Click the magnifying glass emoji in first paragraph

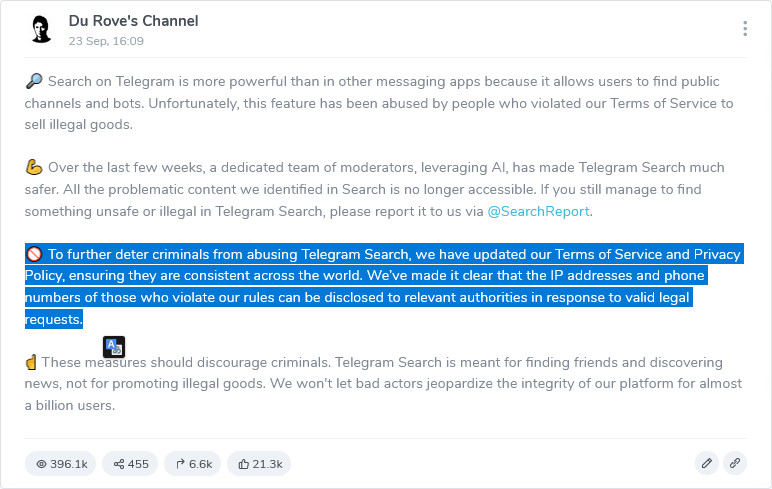(x=34, y=81)
